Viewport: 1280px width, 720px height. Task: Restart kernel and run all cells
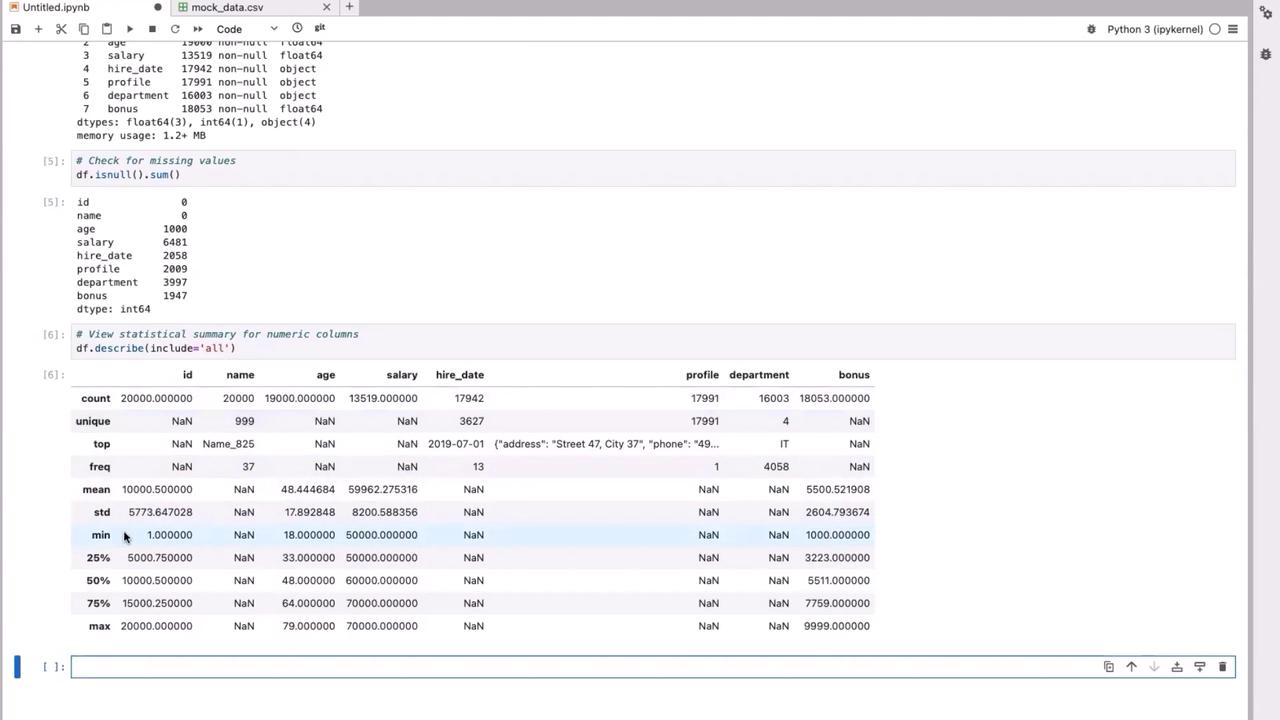(198, 29)
